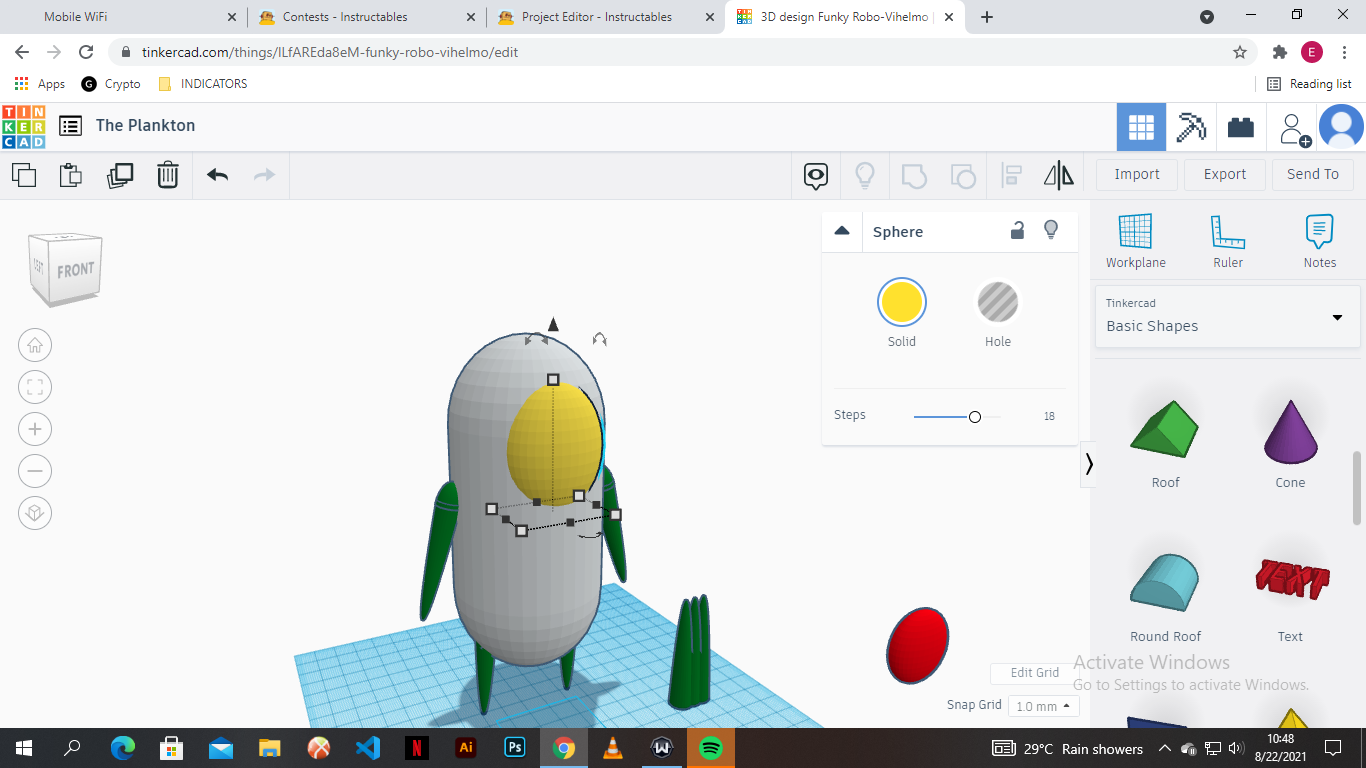Open the Crypto bookmark
This screenshot has height=768, width=1366.
point(111,84)
